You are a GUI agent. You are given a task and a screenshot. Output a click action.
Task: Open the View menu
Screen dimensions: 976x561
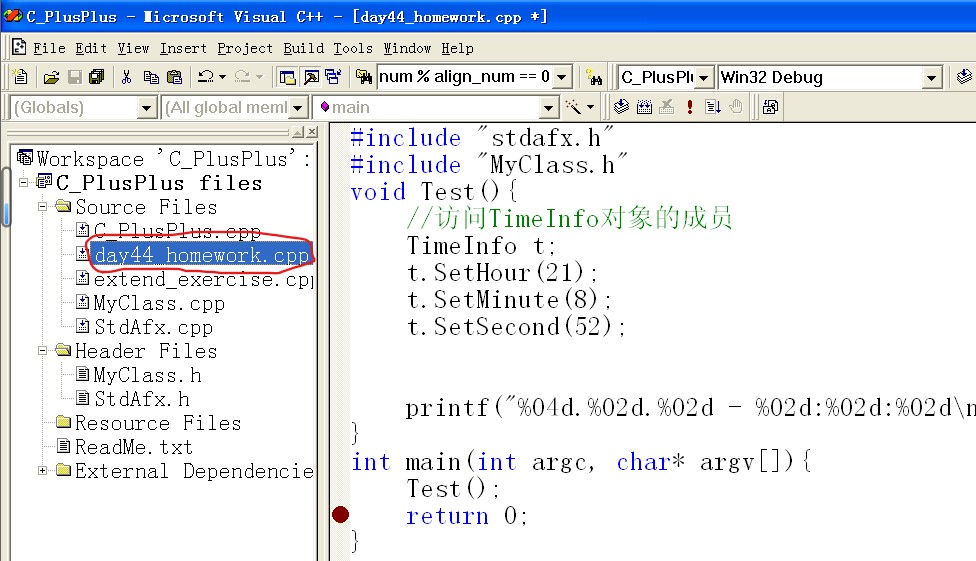click(x=133, y=49)
